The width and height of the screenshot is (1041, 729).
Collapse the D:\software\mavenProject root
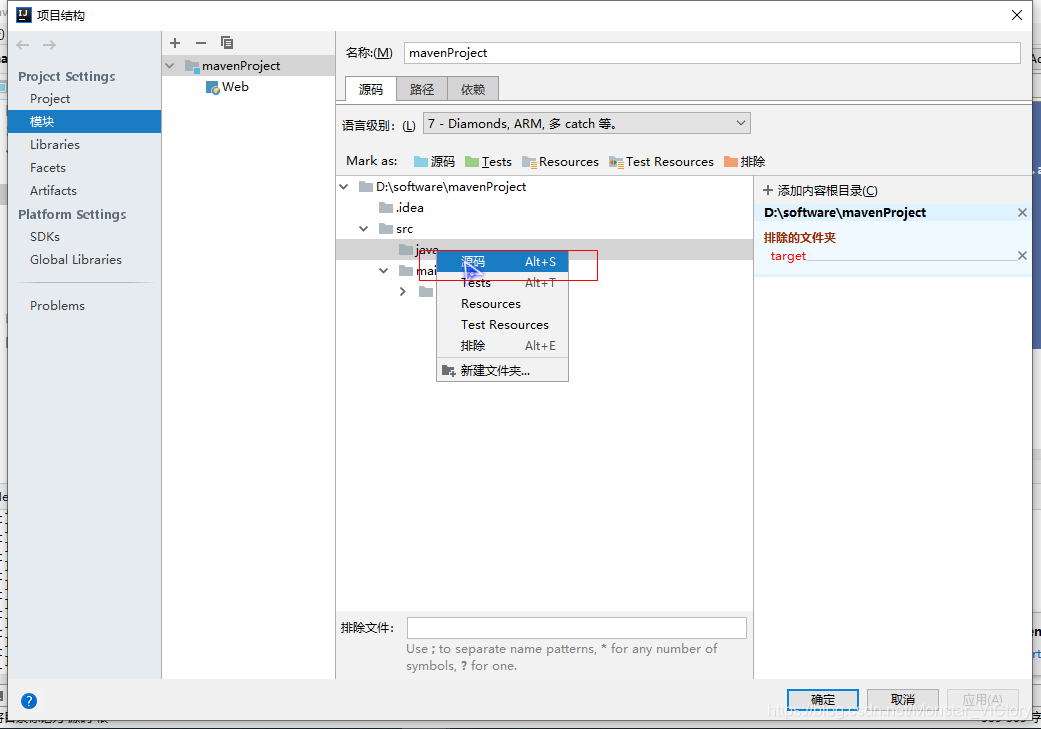pyautogui.click(x=344, y=187)
